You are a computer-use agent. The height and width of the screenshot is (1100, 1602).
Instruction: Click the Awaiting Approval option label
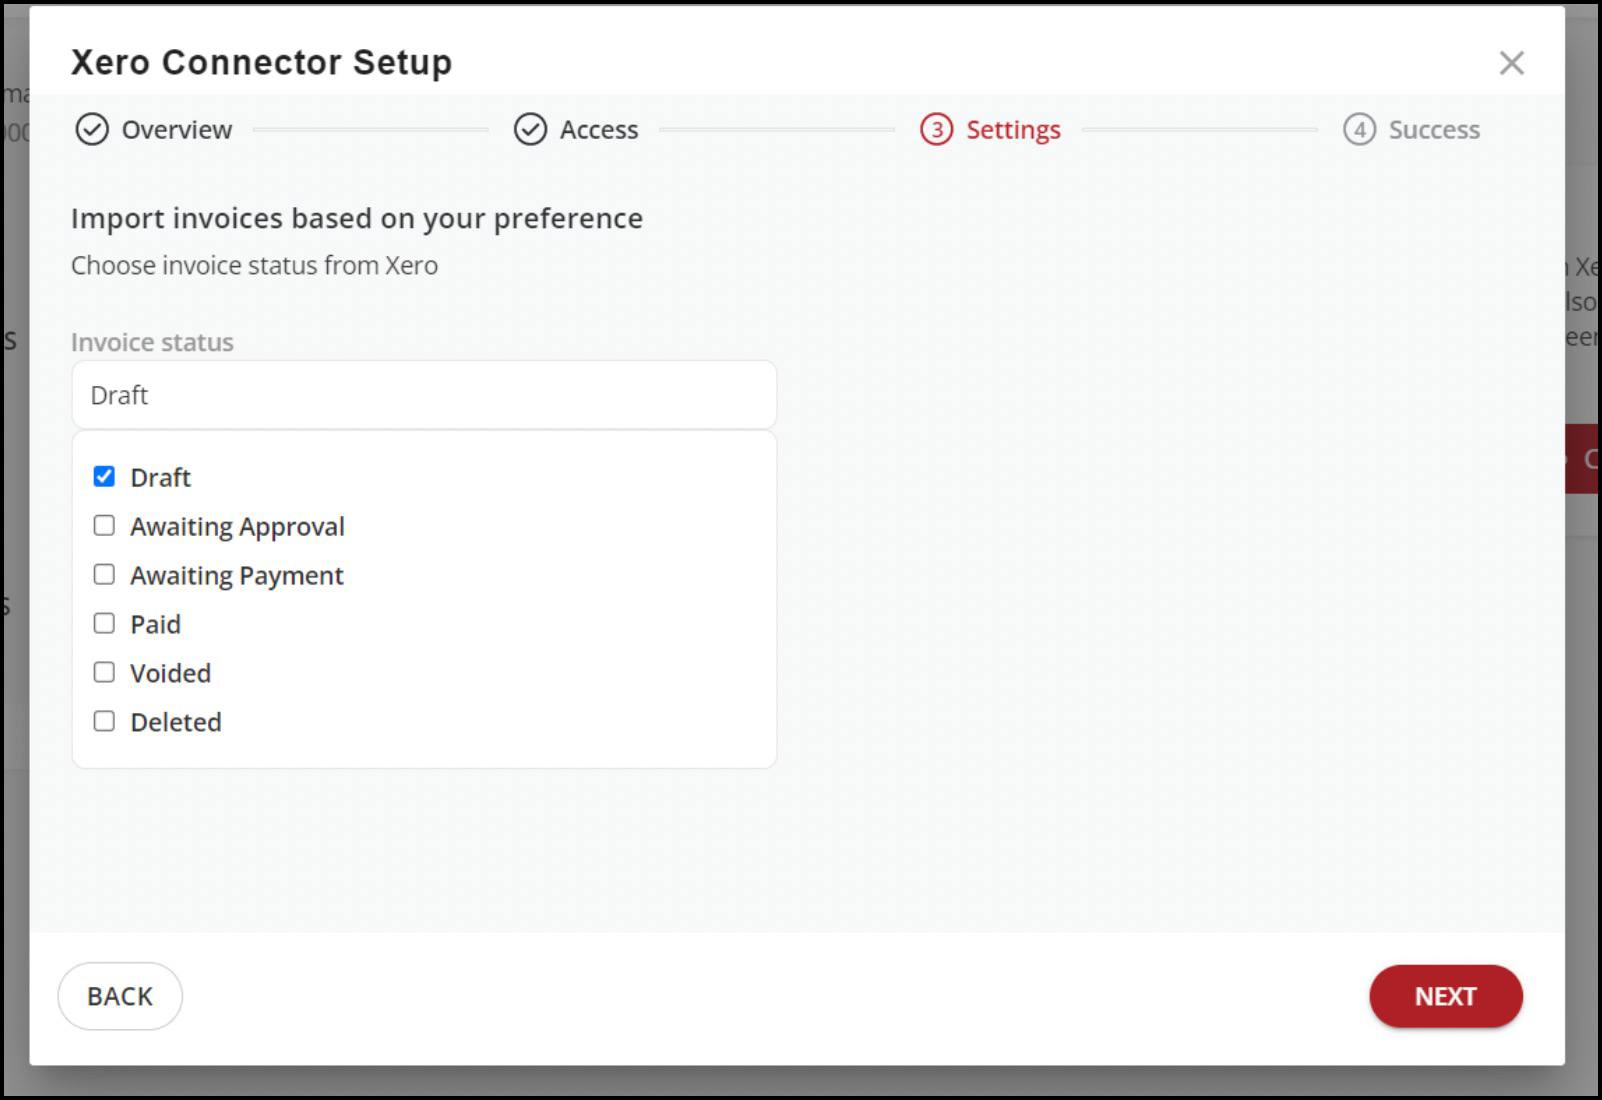237,527
